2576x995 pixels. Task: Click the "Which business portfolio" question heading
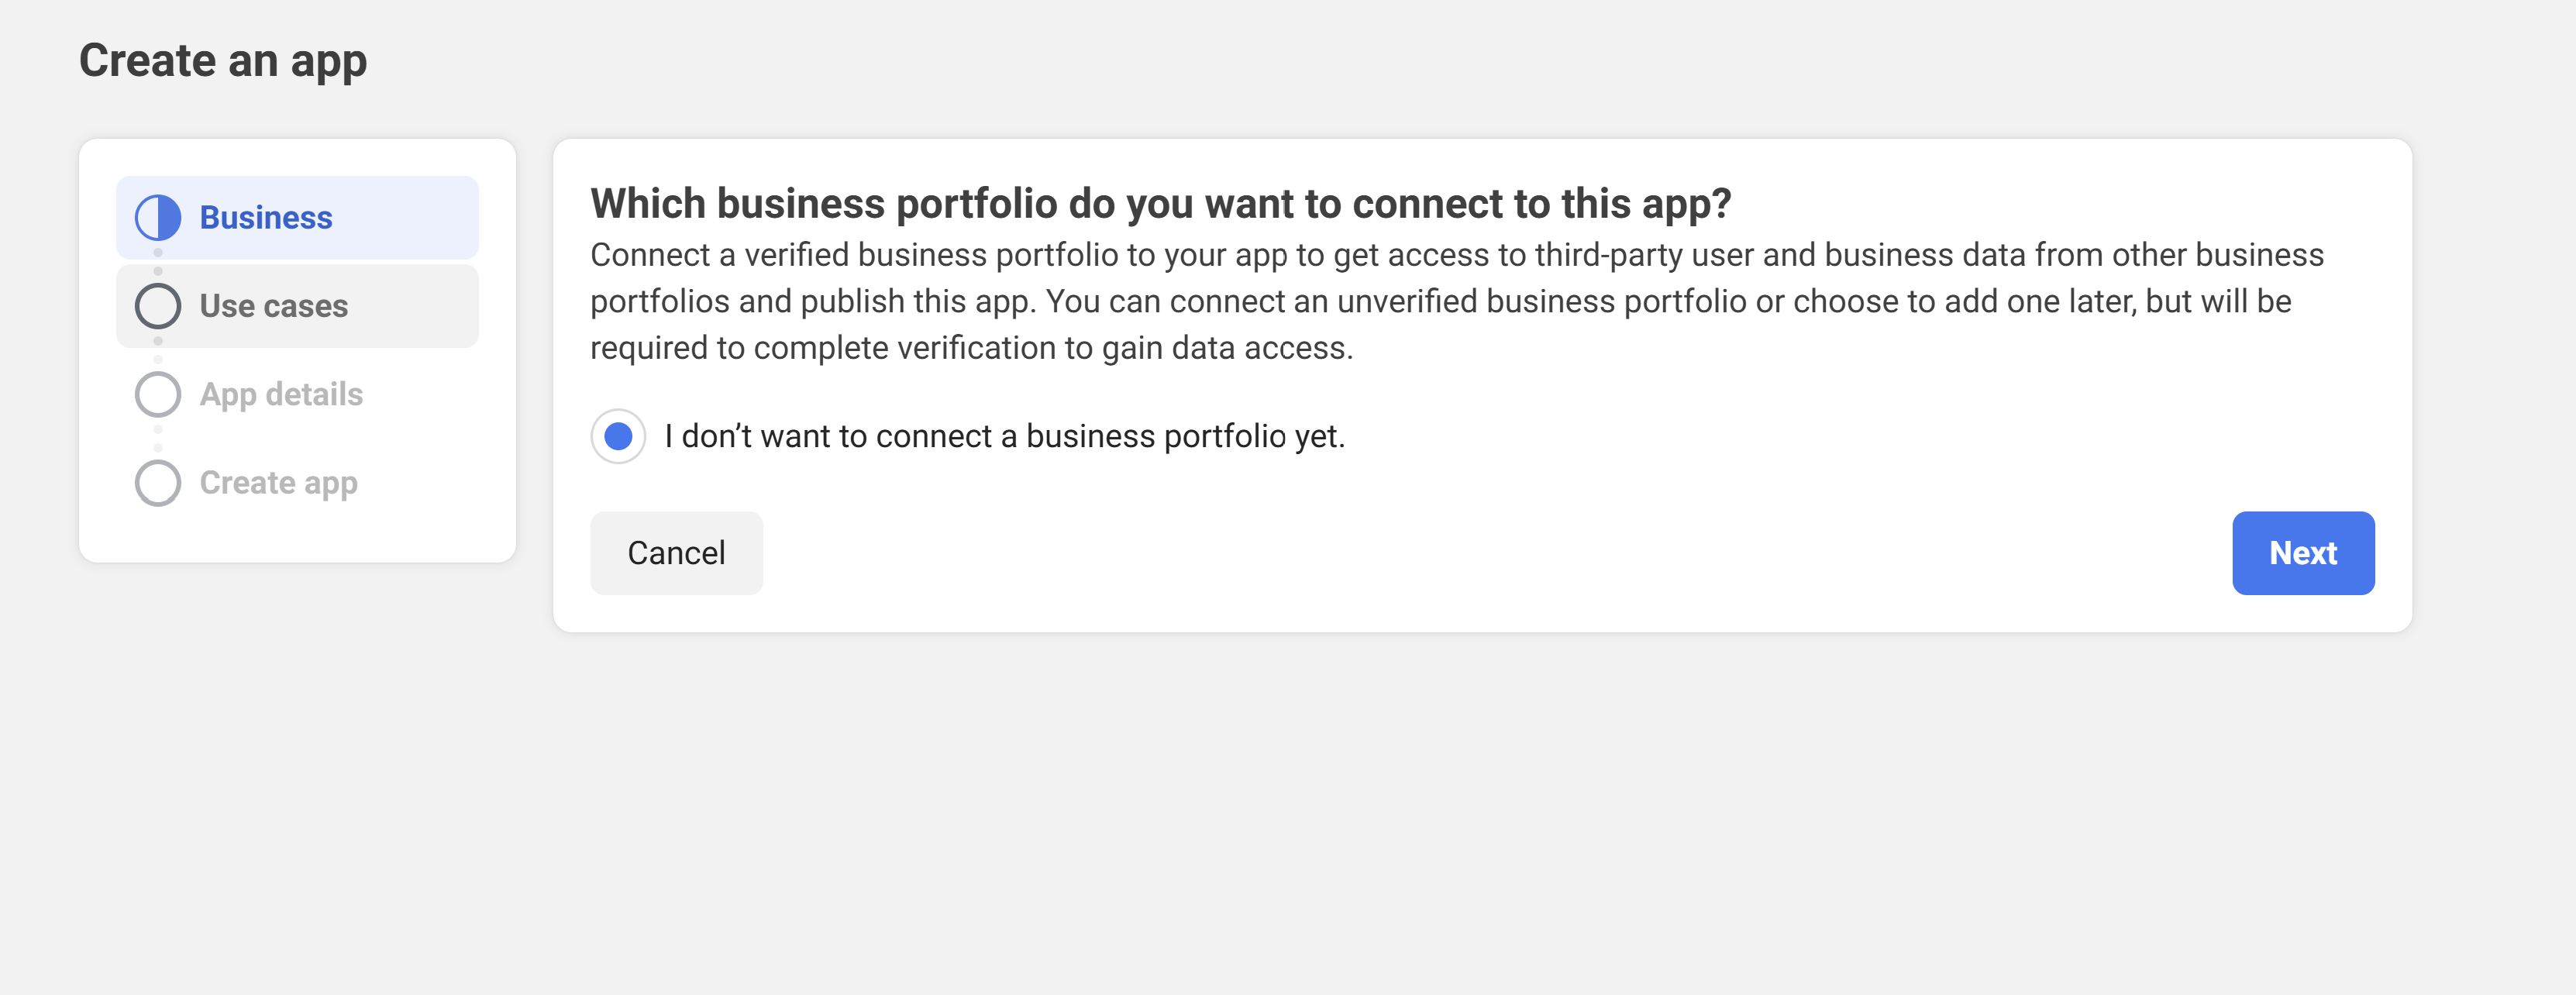tap(1160, 203)
